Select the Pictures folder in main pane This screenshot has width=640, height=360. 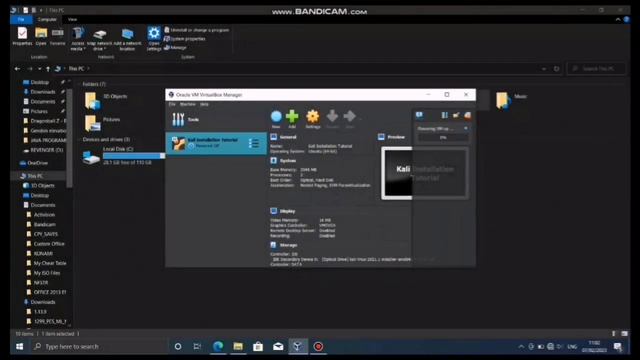tap(102, 123)
